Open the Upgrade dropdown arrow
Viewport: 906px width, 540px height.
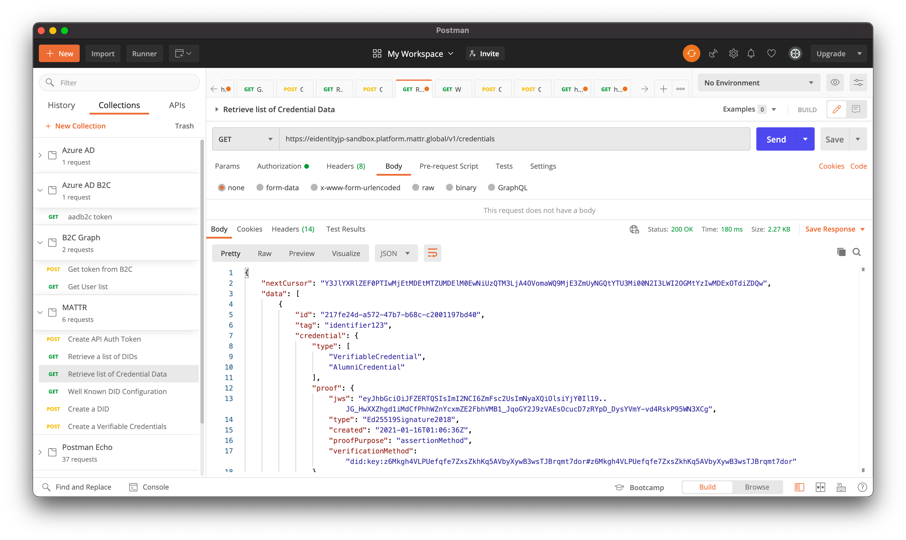click(859, 54)
